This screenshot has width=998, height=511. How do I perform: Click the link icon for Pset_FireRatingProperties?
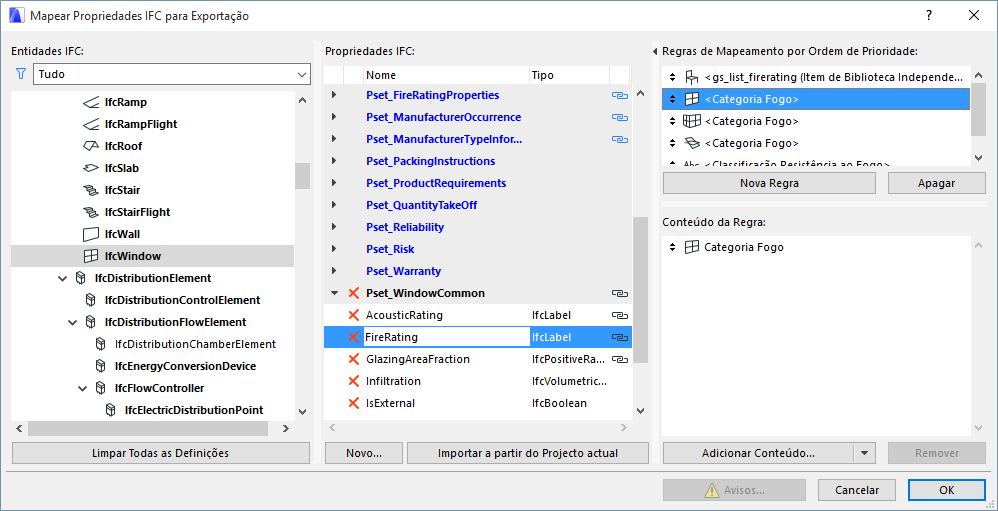[x=620, y=95]
